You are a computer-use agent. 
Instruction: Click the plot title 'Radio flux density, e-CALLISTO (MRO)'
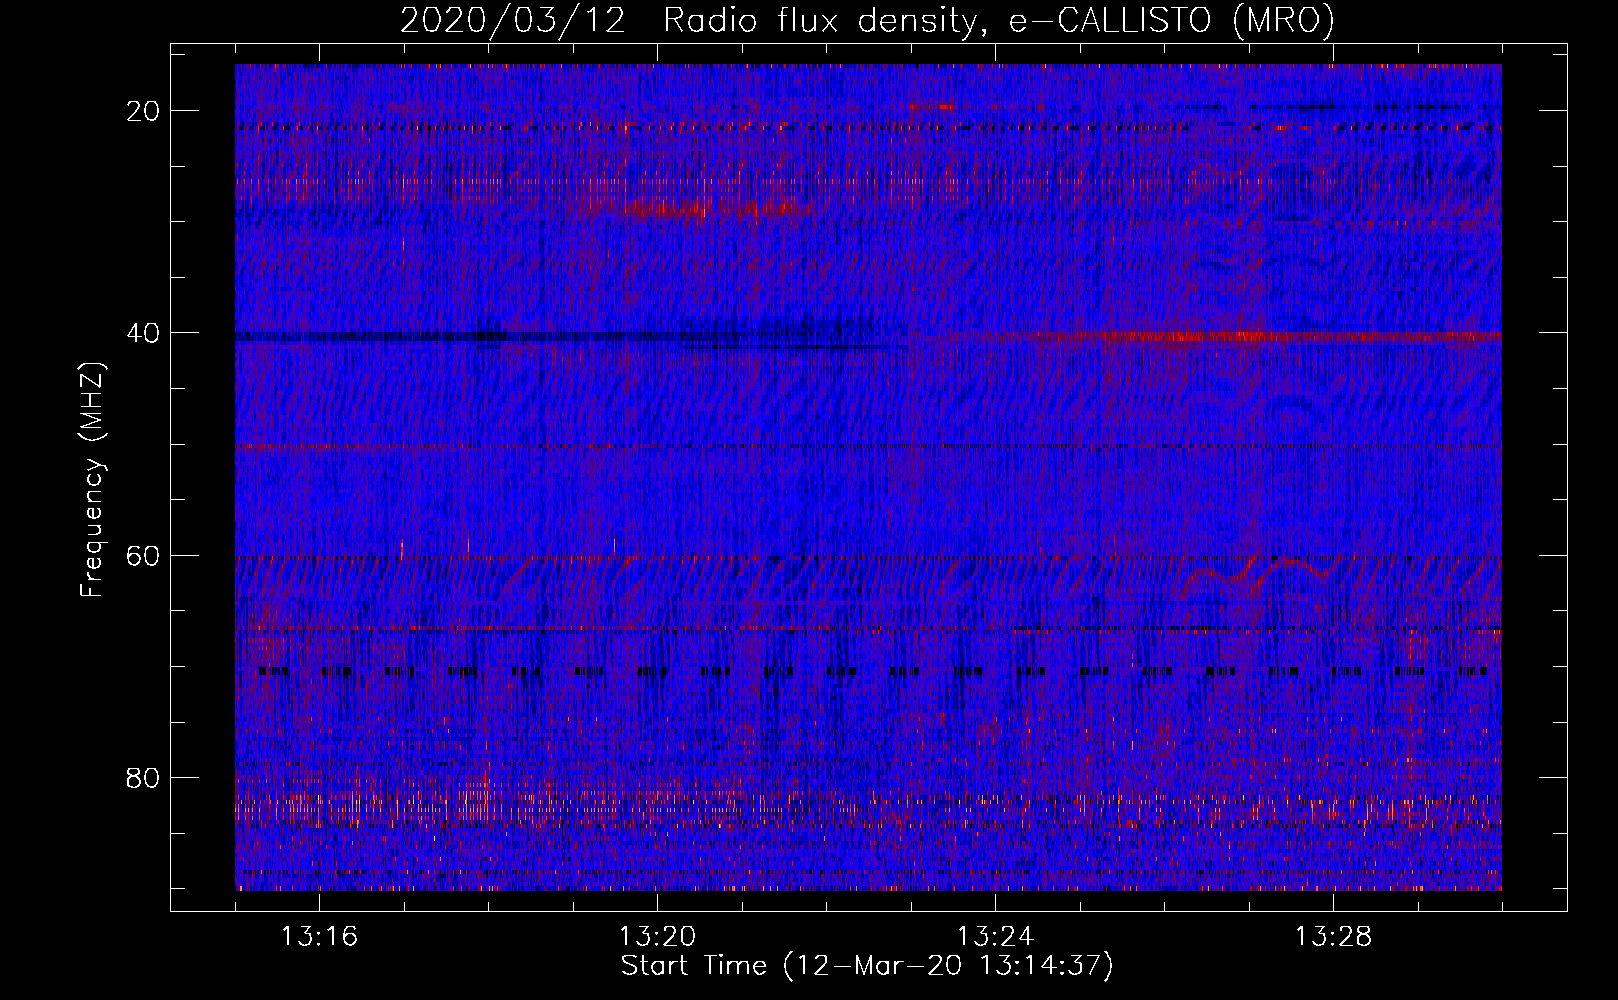click(x=998, y=20)
